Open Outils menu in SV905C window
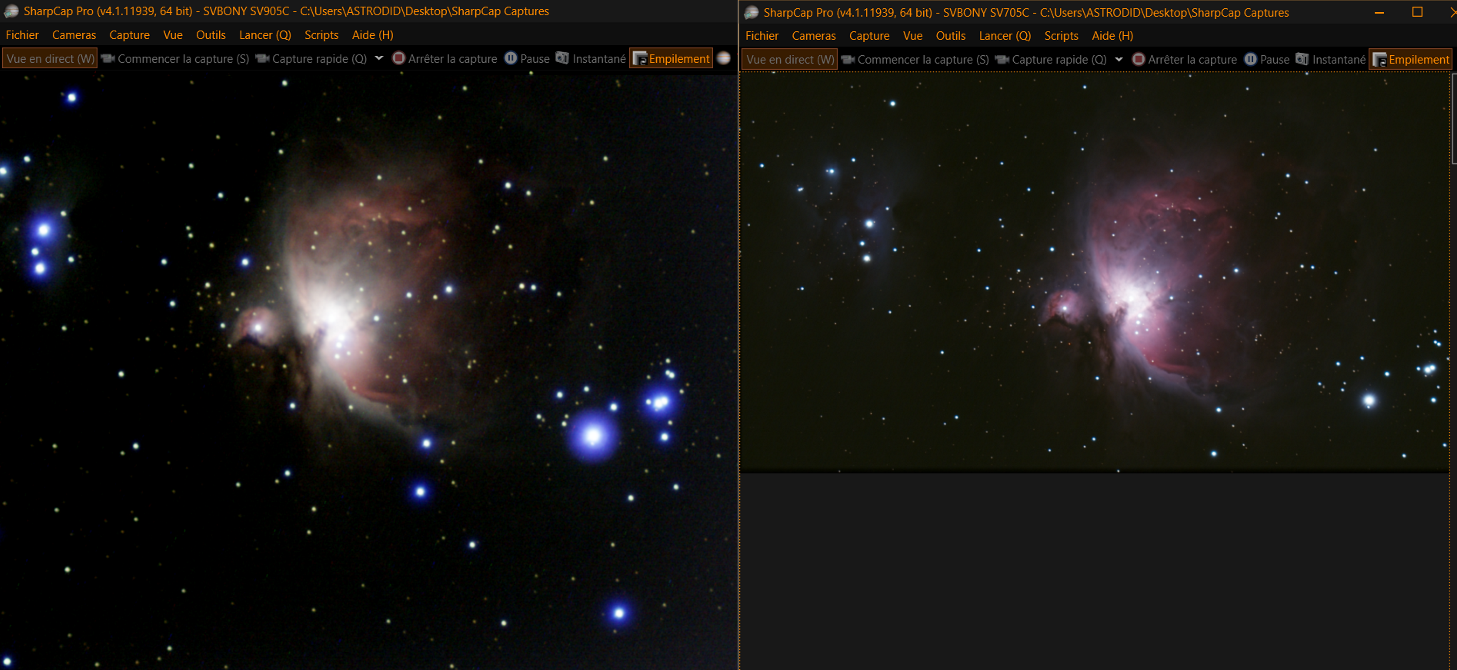1457x670 pixels. [211, 35]
